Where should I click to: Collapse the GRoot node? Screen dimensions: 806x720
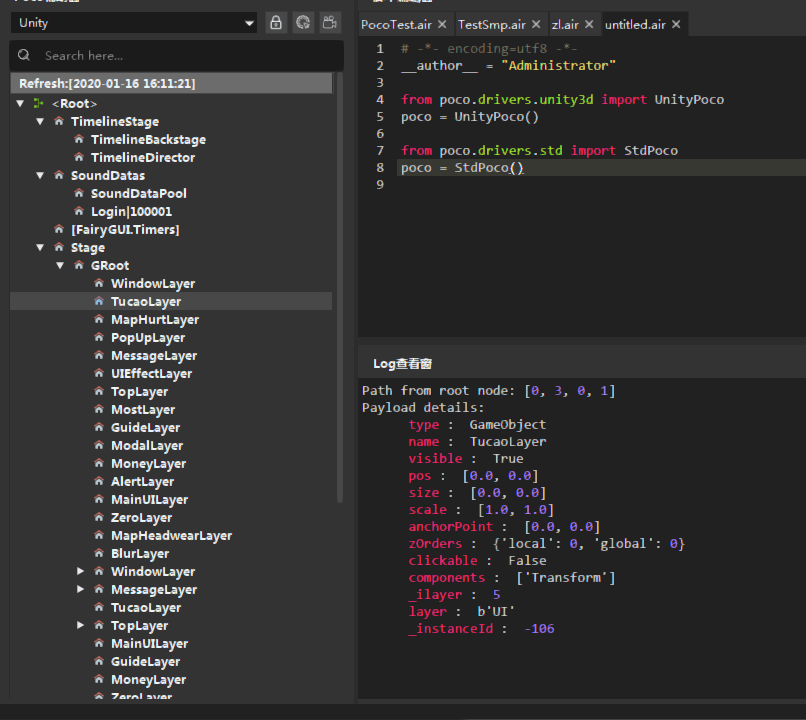coord(60,265)
